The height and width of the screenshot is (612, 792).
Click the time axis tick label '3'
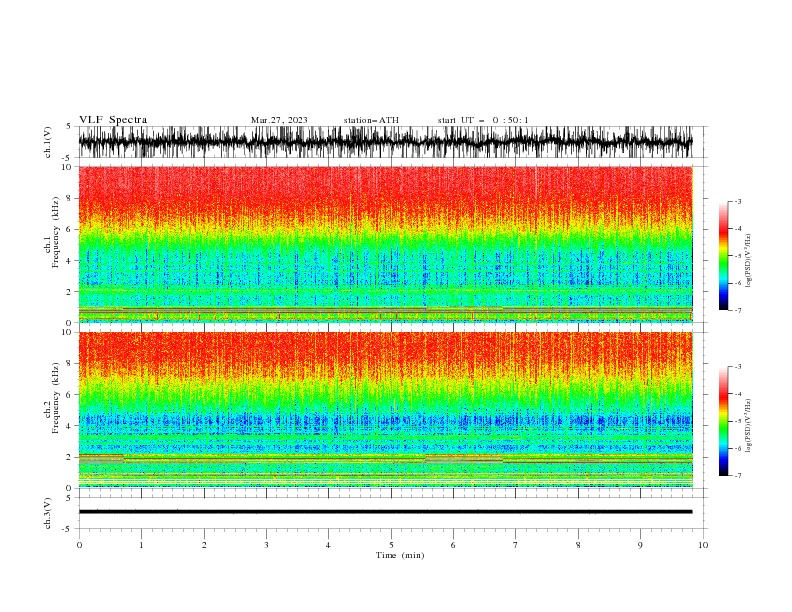266,545
